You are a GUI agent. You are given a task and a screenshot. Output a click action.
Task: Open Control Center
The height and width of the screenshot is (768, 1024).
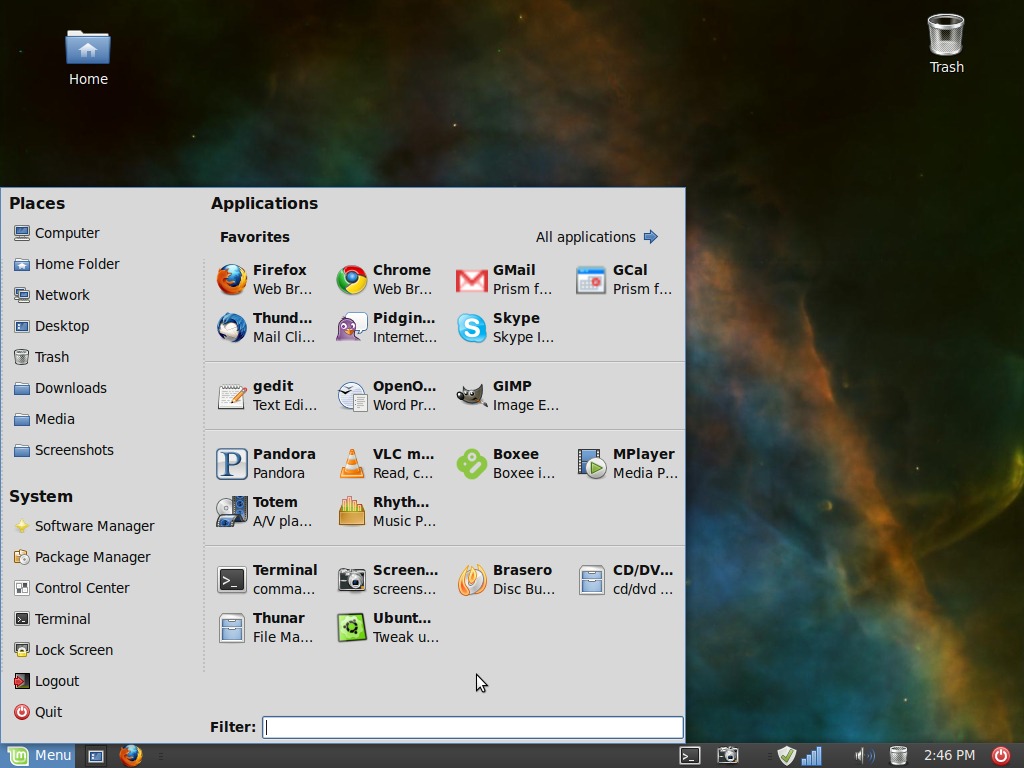(x=72, y=588)
